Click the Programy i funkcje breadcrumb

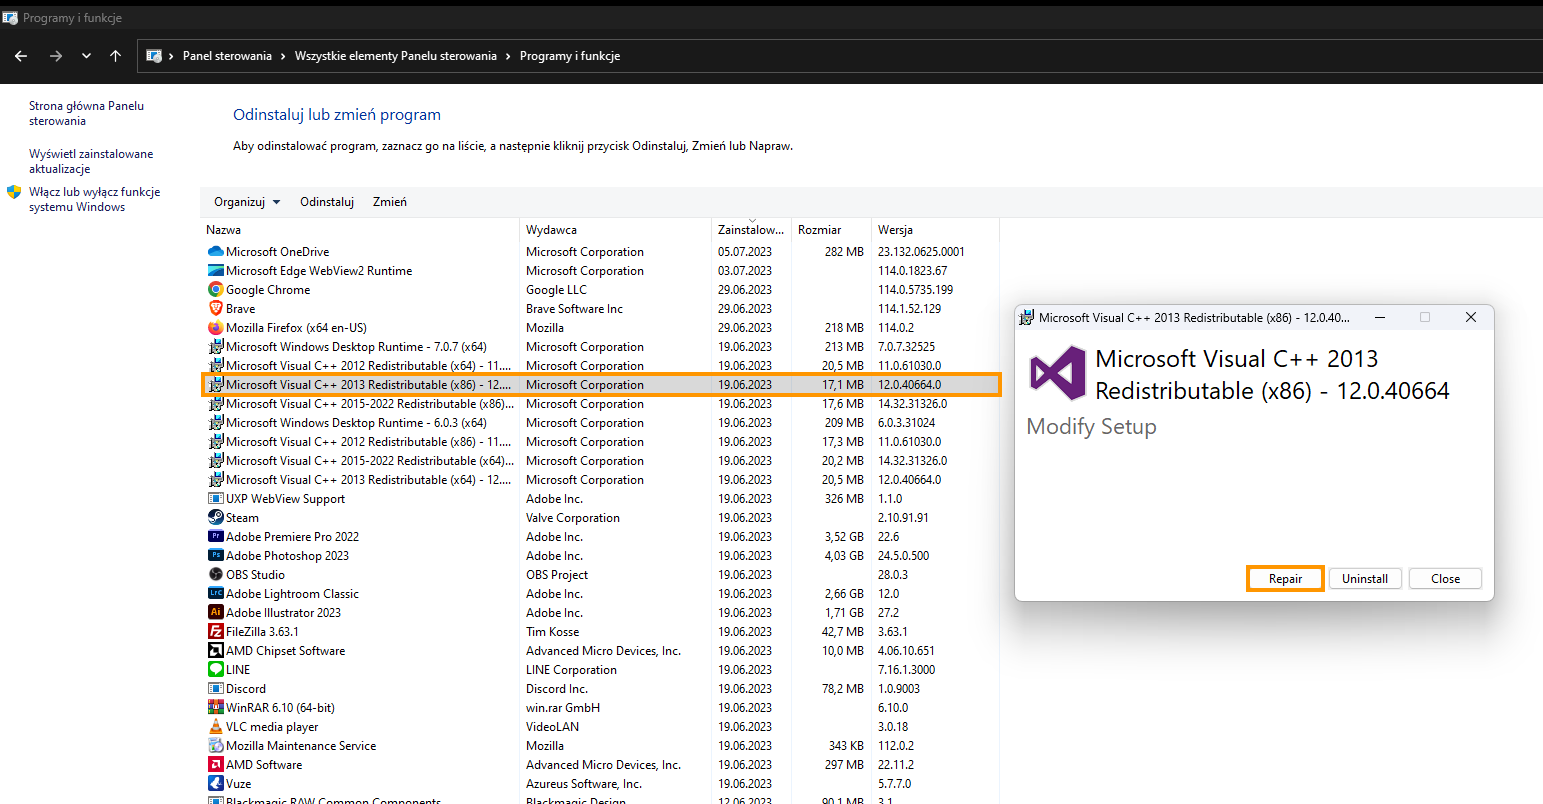pos(570,56)
